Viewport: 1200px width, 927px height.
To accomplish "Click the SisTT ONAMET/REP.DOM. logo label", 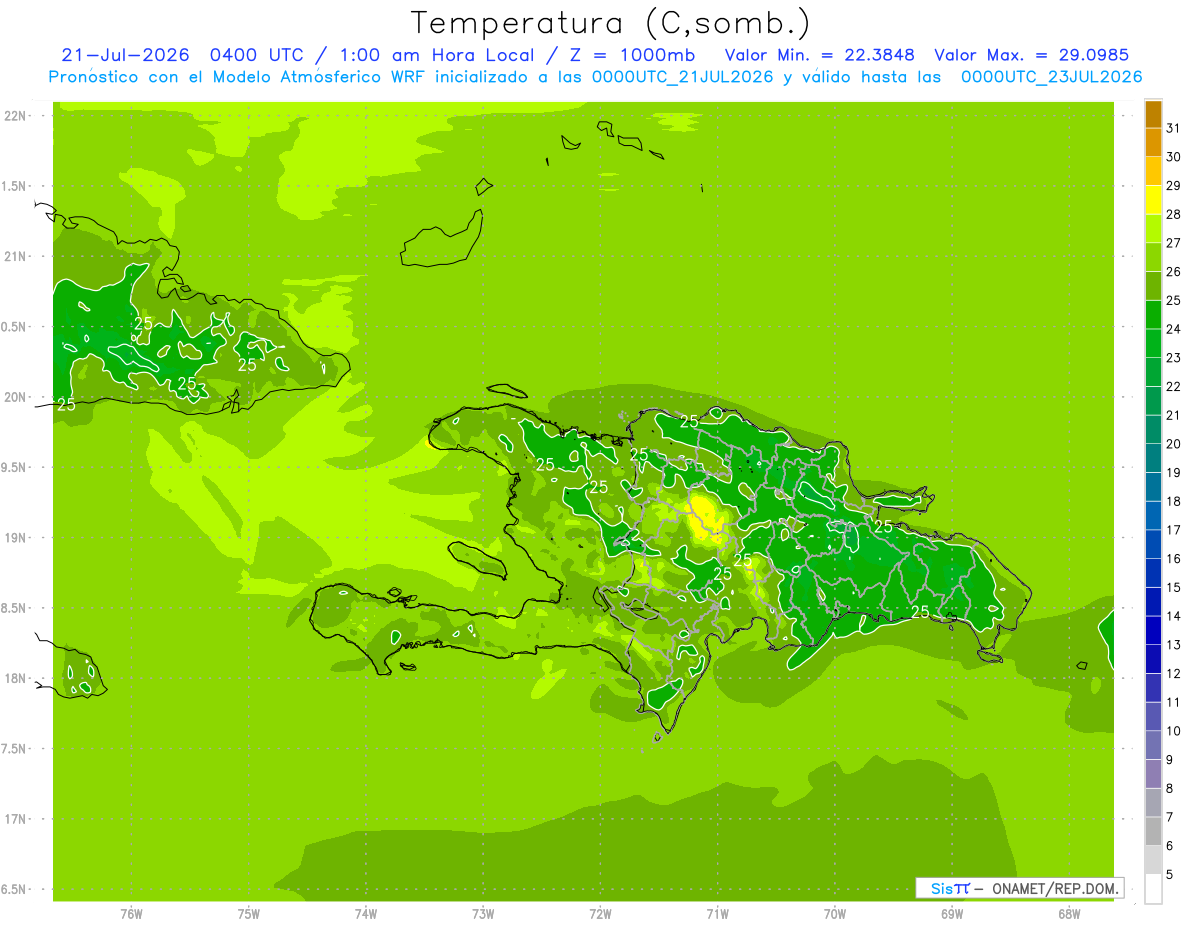I will tap(1019, 888).
